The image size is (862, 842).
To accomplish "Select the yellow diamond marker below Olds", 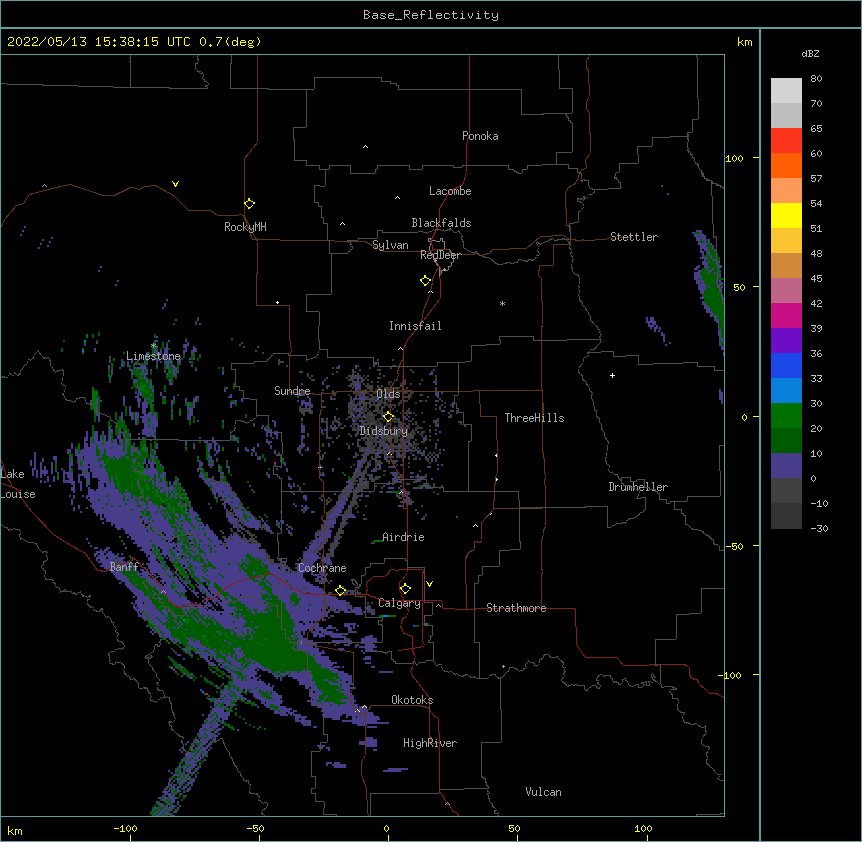I will (x=388, y=417).
